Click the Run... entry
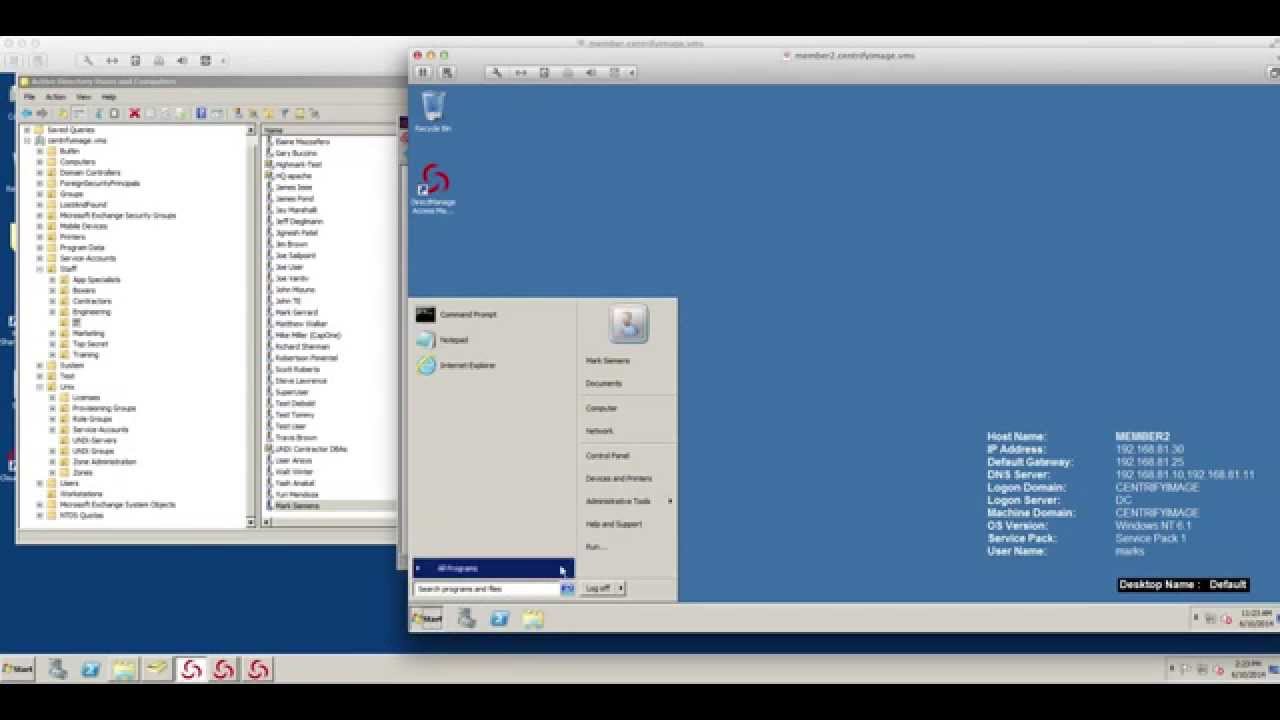The height and width of the screenshot is (720, 1280). [596, 546]
